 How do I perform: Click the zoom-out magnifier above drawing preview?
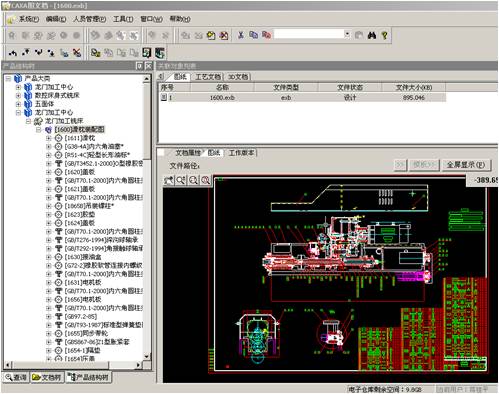click(x=193, y=180)
